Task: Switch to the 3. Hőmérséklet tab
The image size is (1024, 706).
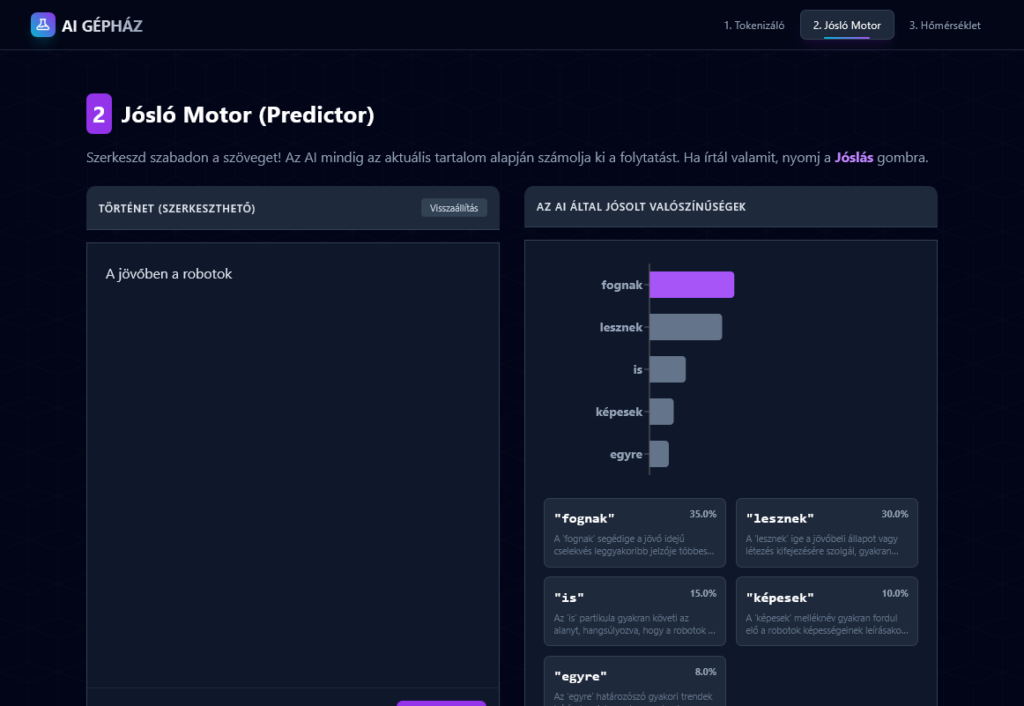Action: coord(944,25)
